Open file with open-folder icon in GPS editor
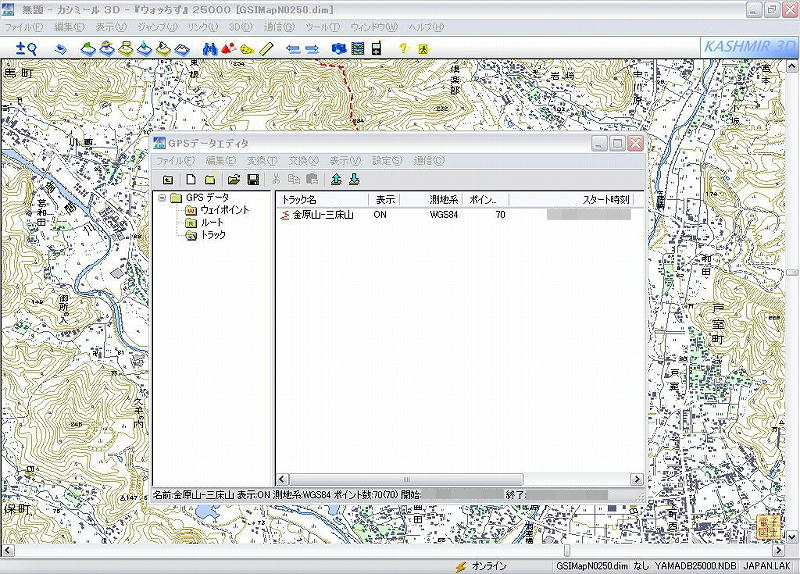The height and width of the screenshot is (574, 800). tap(234, 179)
